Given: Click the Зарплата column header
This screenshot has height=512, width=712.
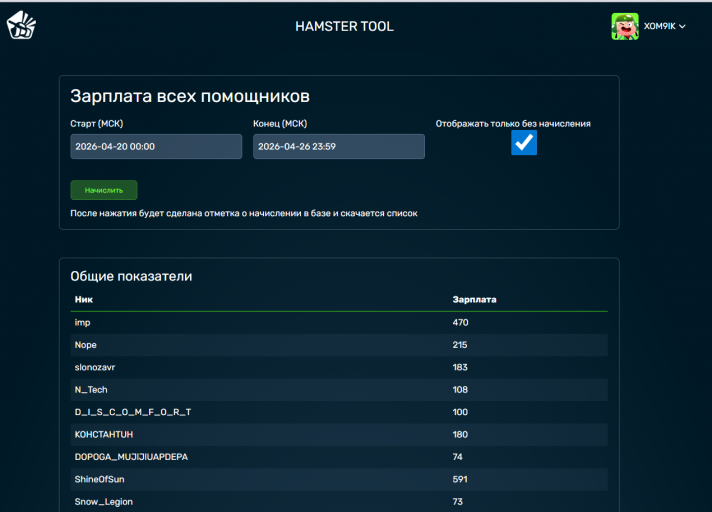Looking at the screenshot, I should [474, 300].
